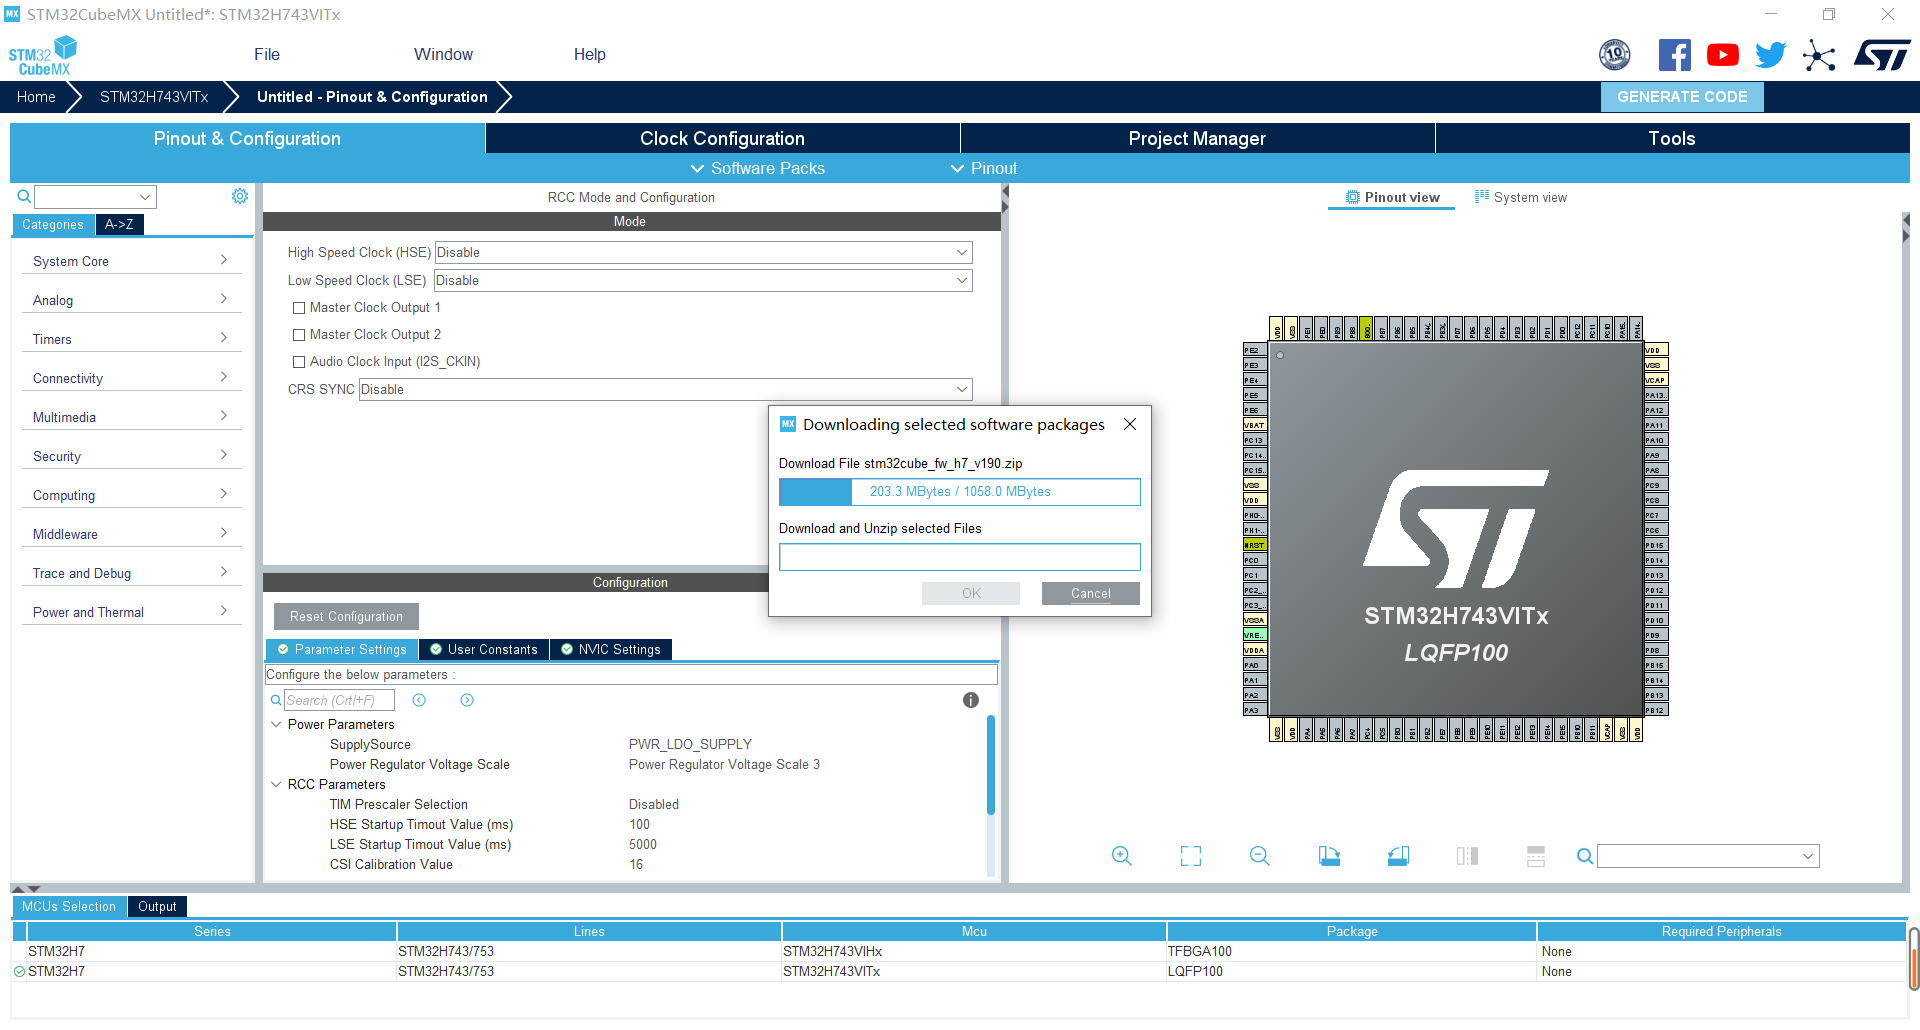Enable Audio Clock Input (I2S_CKIN) checkbox

coord(299,362)
